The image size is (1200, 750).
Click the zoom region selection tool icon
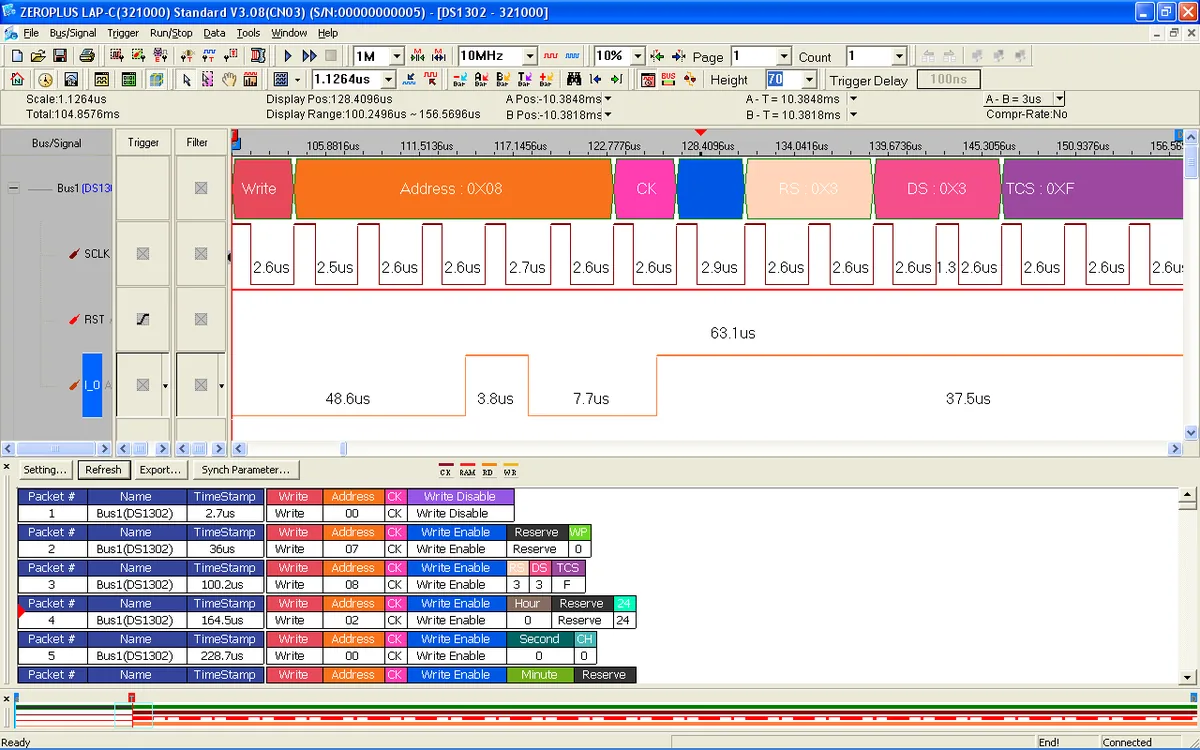[x=207, y=80]
